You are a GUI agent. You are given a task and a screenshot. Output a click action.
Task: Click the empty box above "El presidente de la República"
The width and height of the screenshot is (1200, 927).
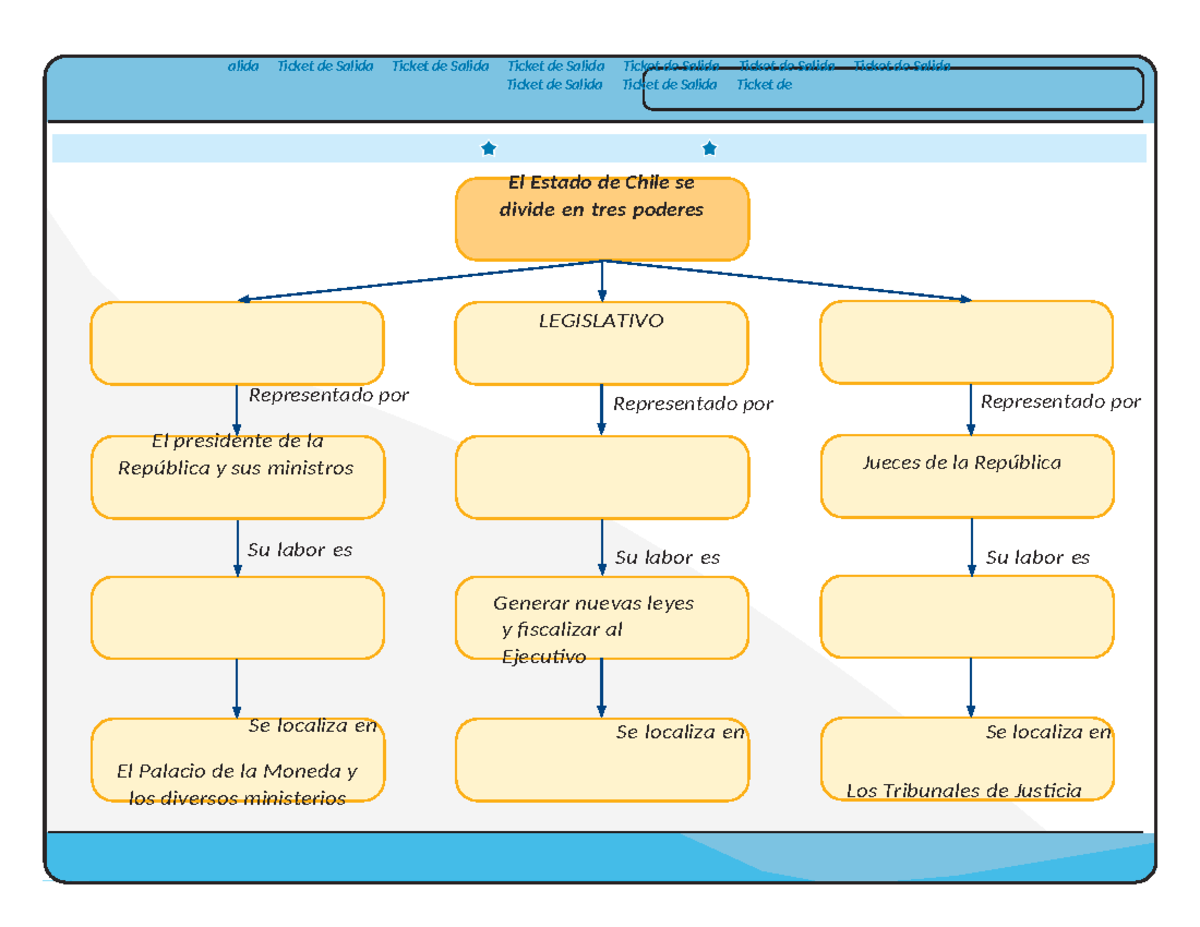coord(237,343)
